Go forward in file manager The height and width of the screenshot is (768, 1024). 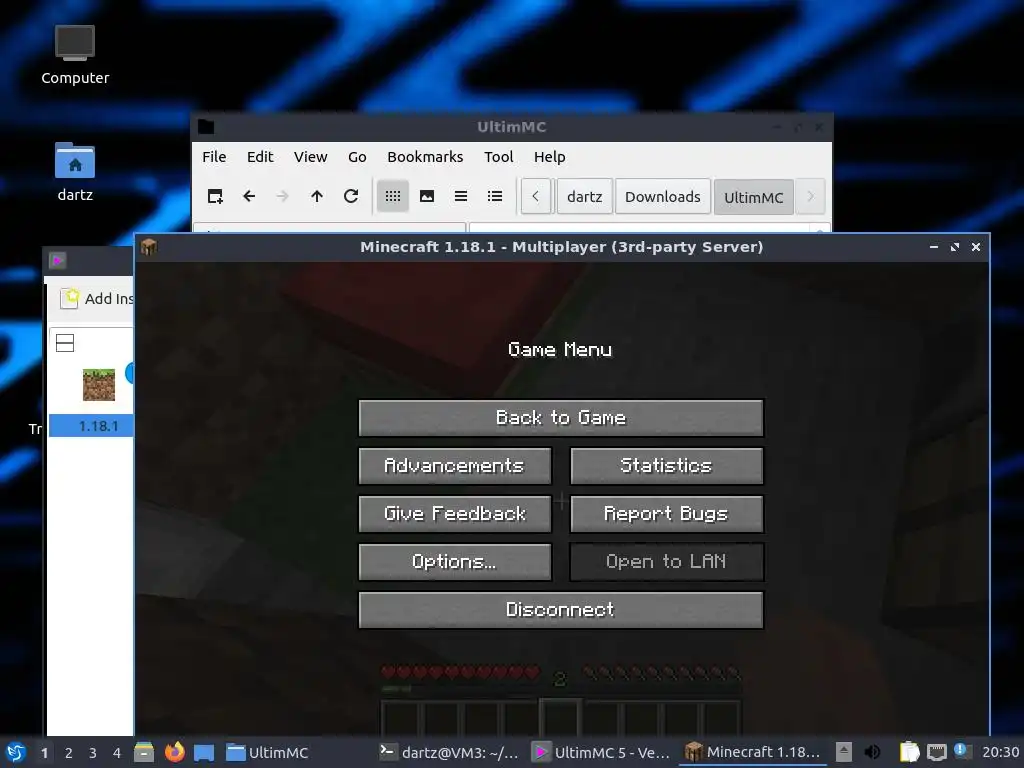click(282, 196)
